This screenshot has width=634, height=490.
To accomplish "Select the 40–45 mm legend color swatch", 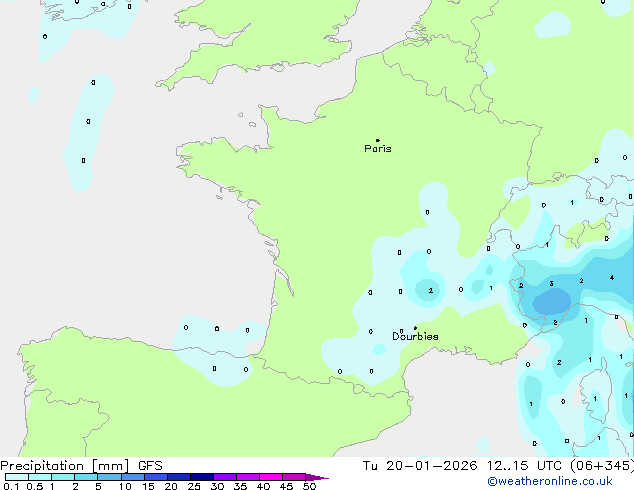I will (271, 477).
